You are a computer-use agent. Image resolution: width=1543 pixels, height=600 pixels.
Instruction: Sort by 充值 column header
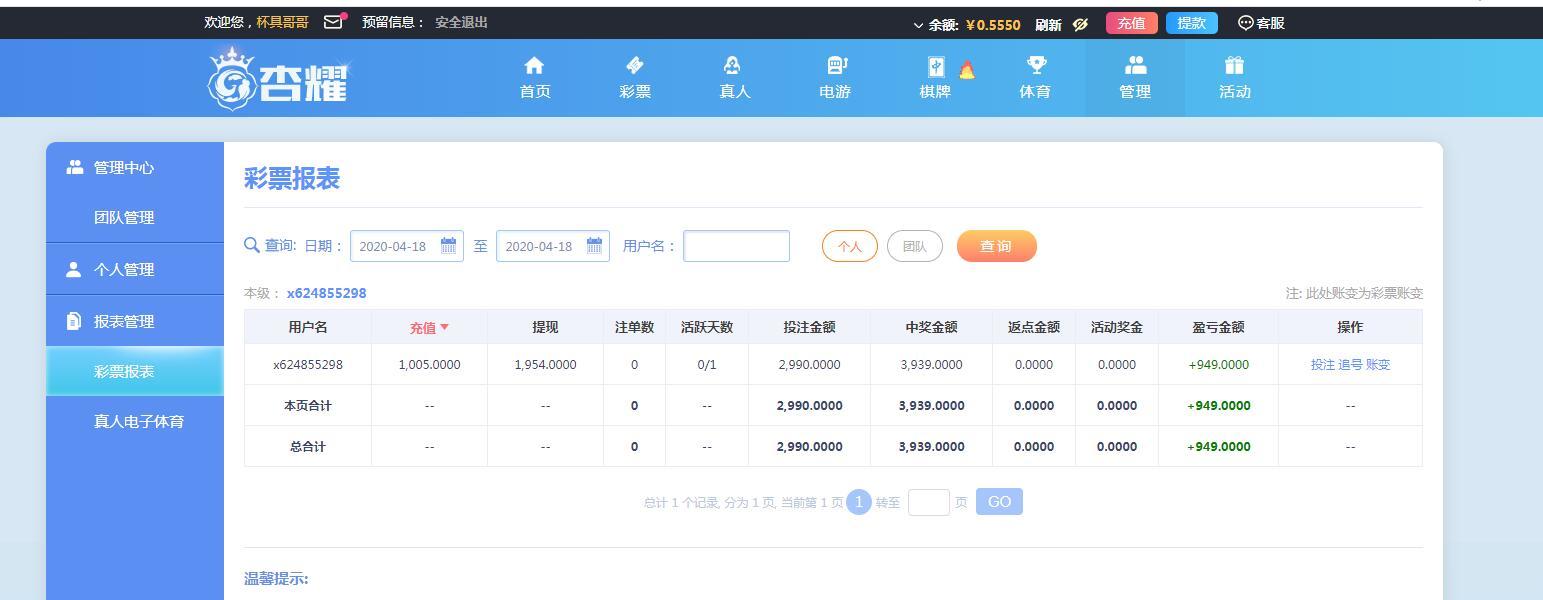(x=429, y=327)
